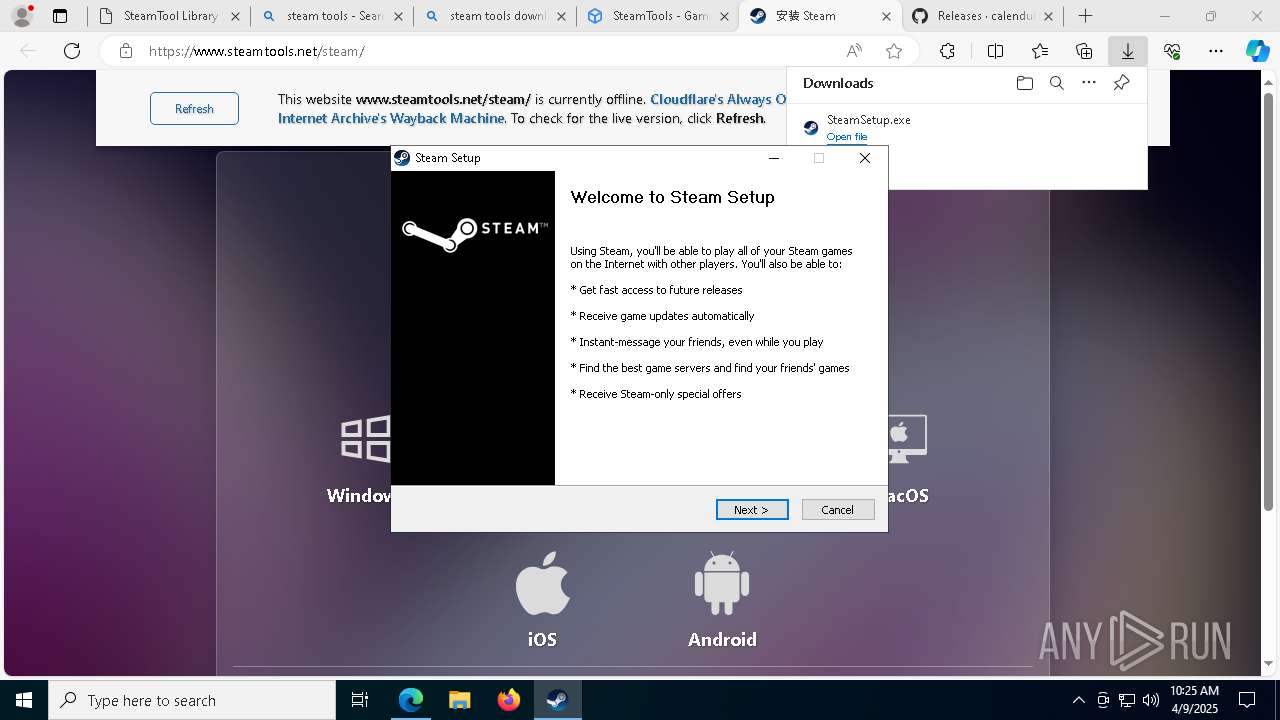Open Internet Archive's Wayback Machine link
The height and width of the screenshot is (720, 1280).
click(391, 118)
